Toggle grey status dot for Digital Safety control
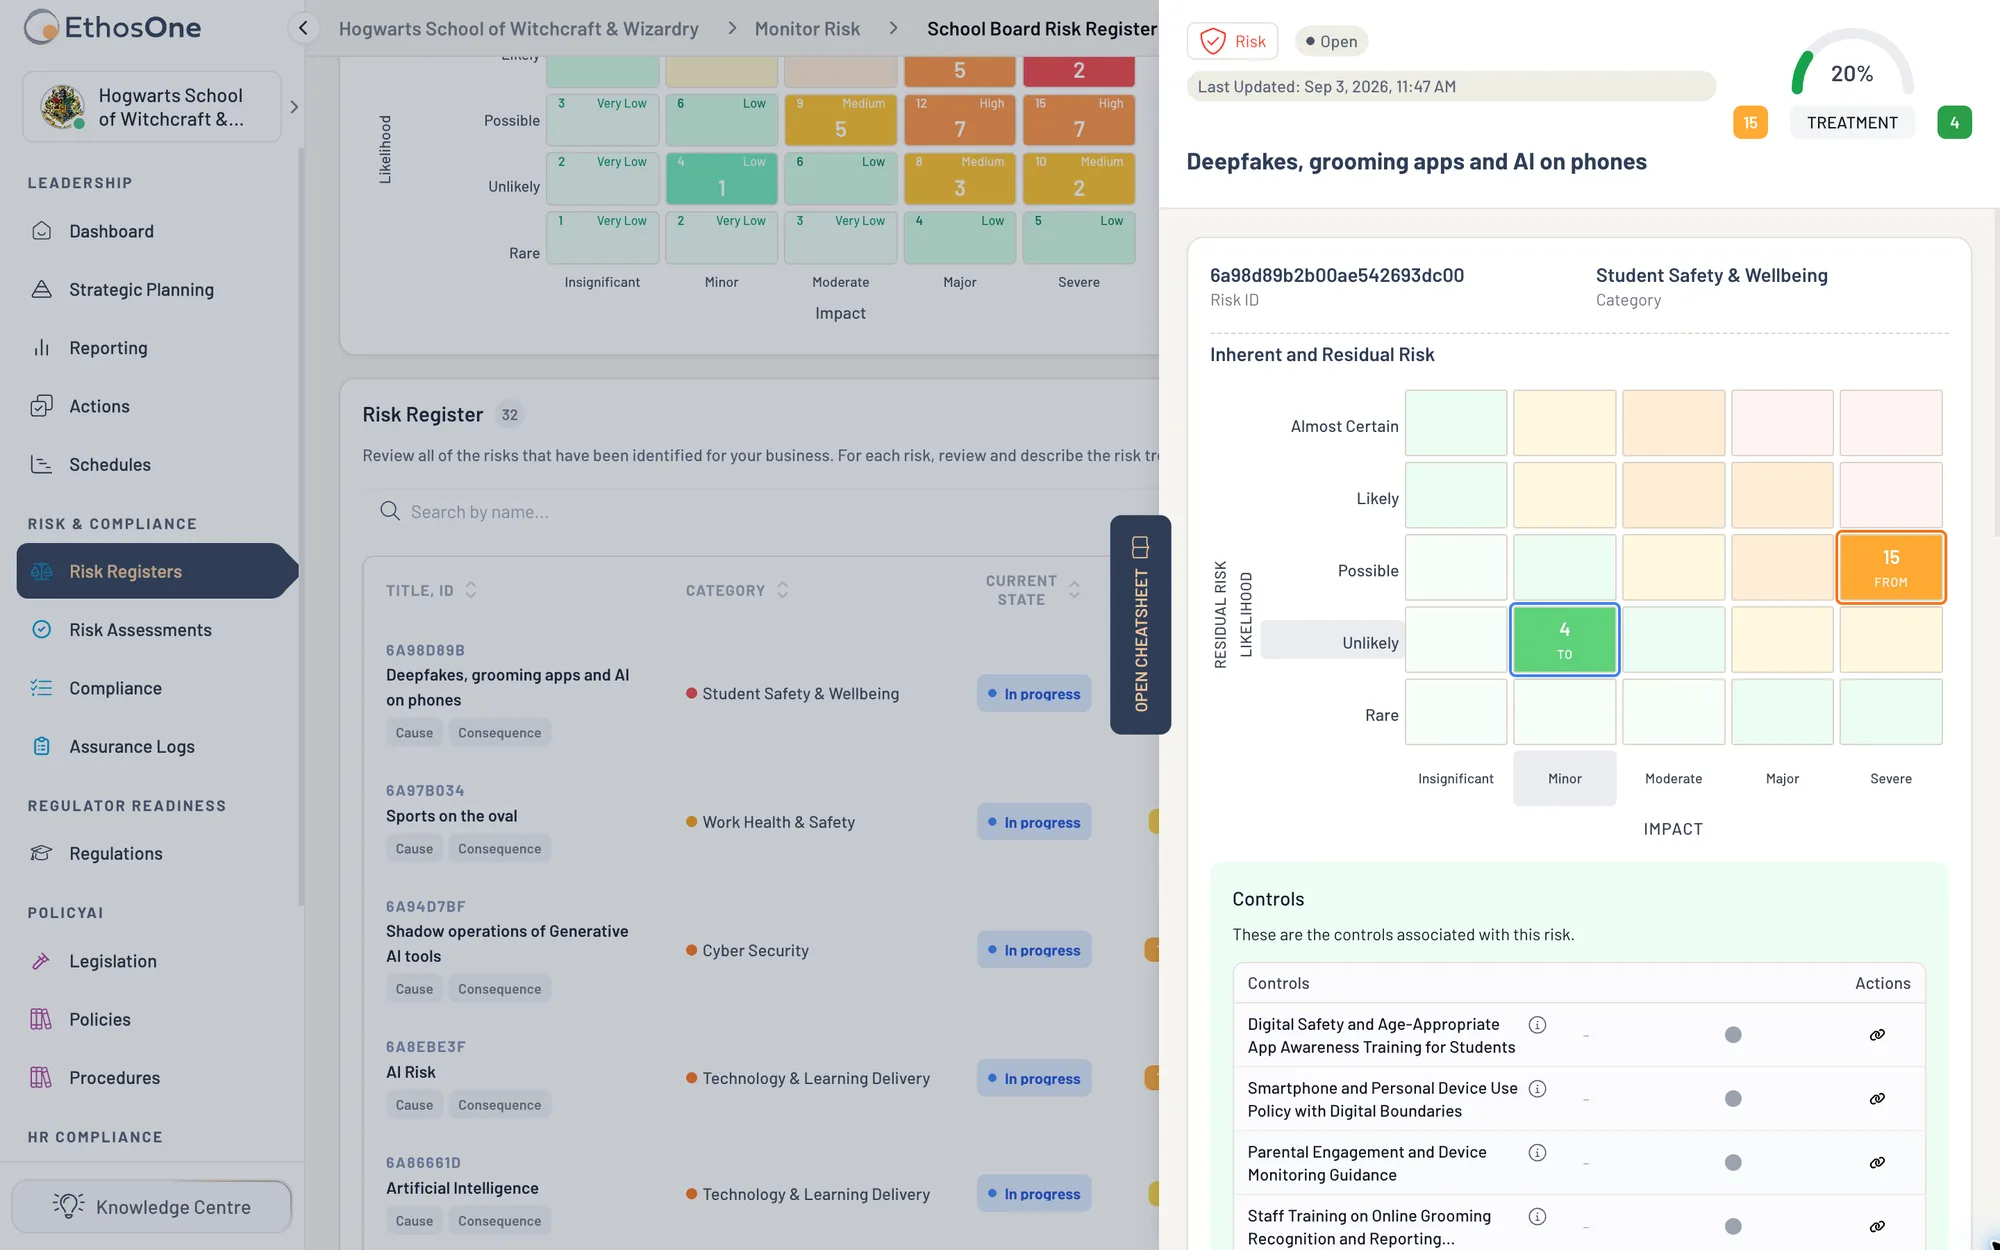The width and height of the screenshot is (2000, 1250). click(x=1733, y=1035)
